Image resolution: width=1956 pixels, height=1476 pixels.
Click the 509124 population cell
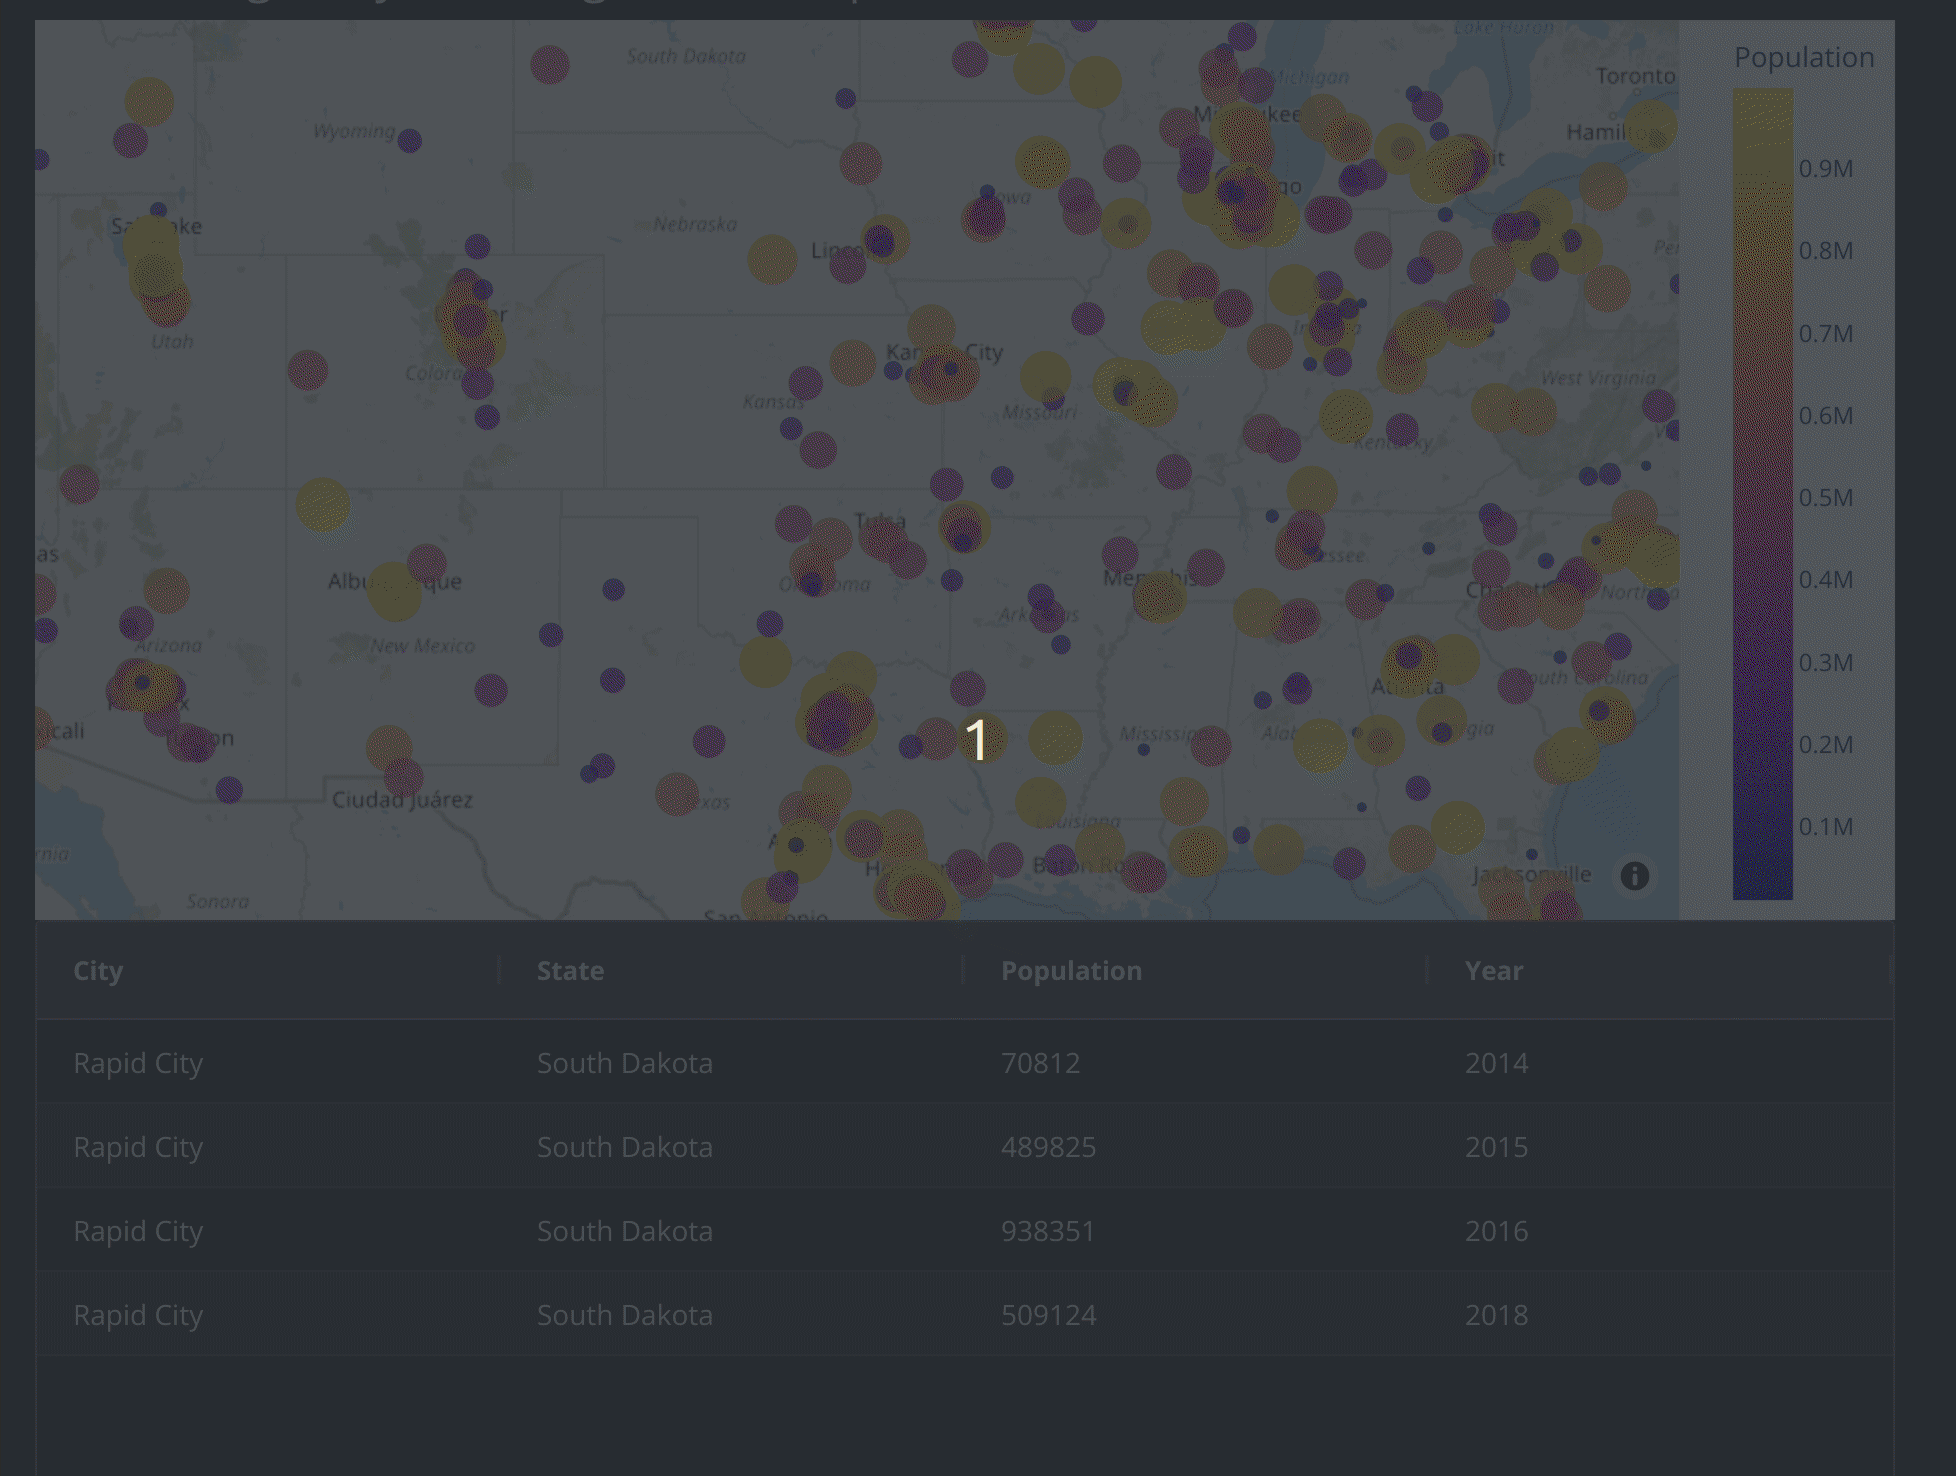[1048, 1315]
